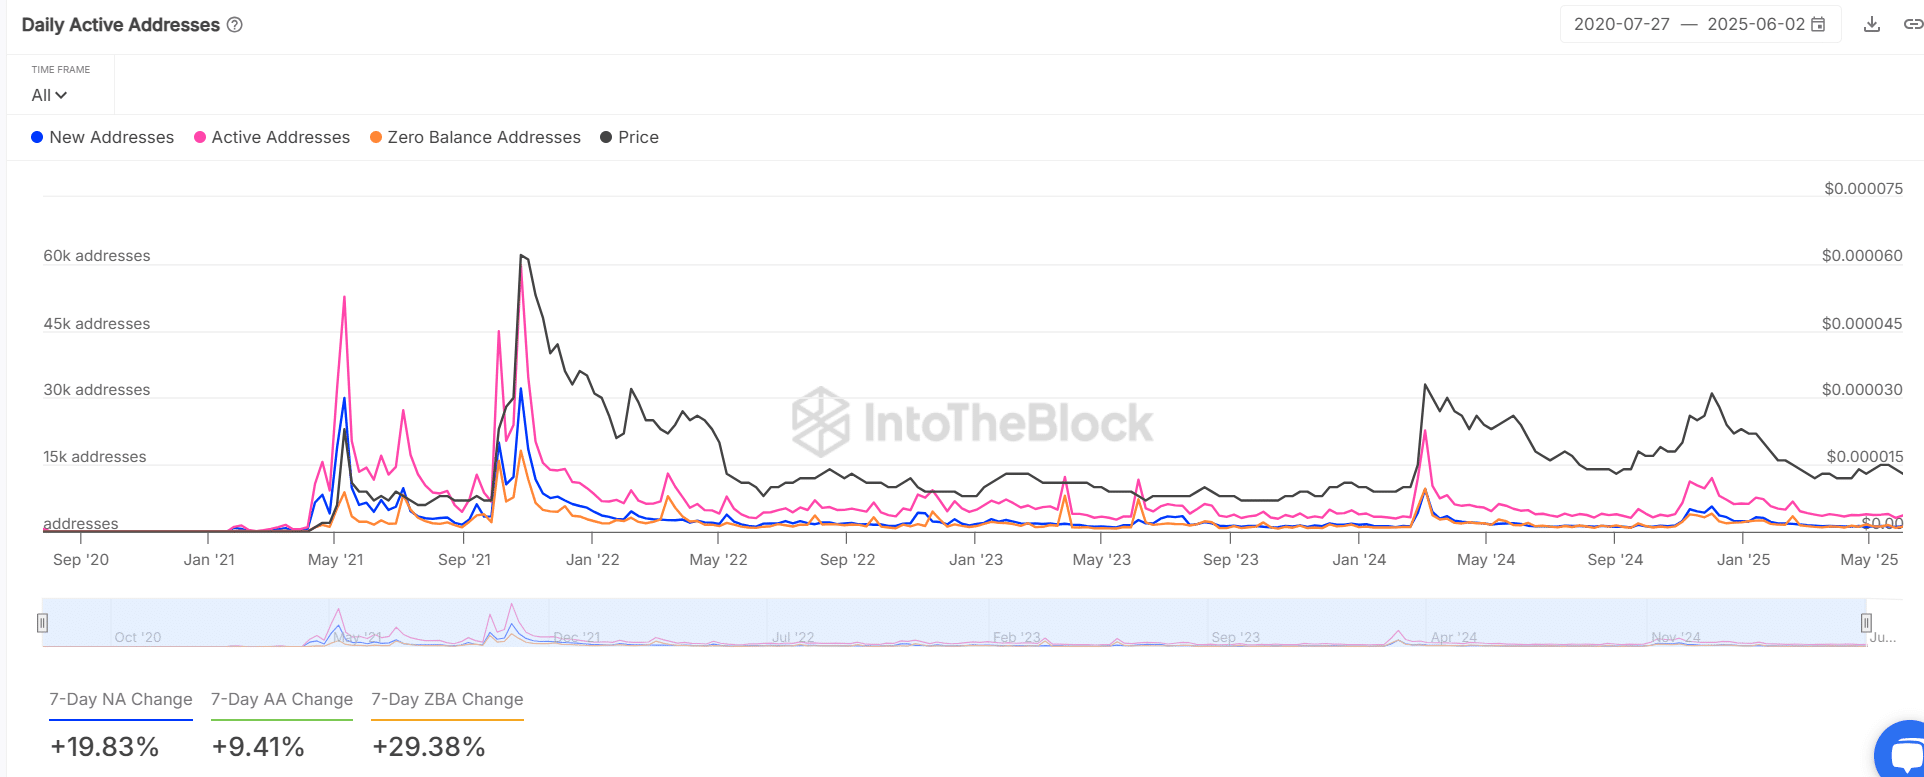Click the navigator overview mini chart
The height and width of the screenshot is (777, 1924).
pos(950,623)
